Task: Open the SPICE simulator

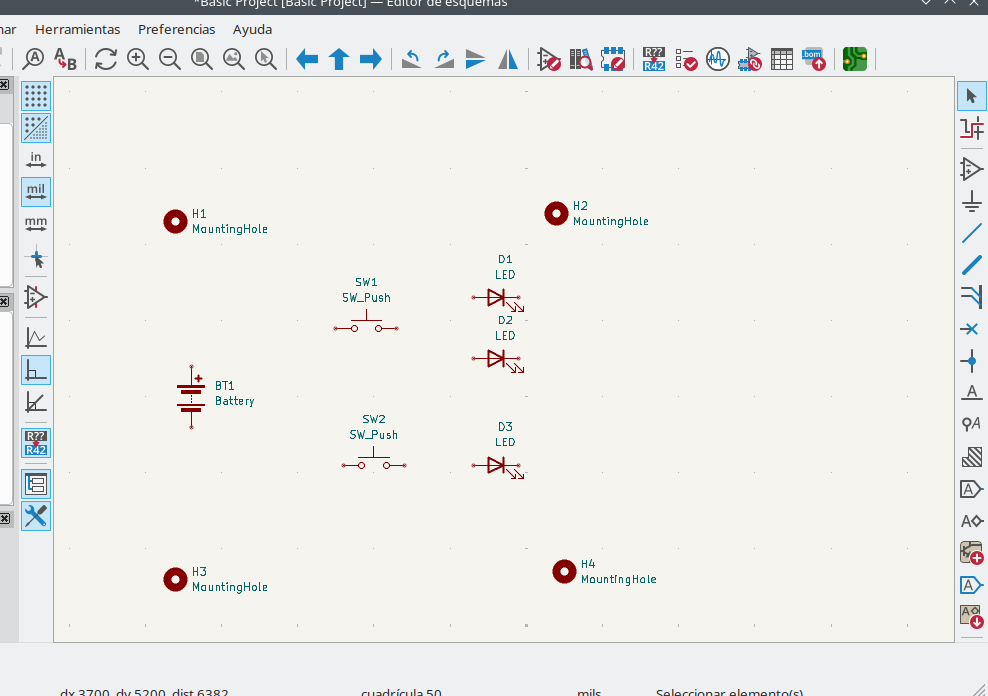Action: (x=718, y=59)
